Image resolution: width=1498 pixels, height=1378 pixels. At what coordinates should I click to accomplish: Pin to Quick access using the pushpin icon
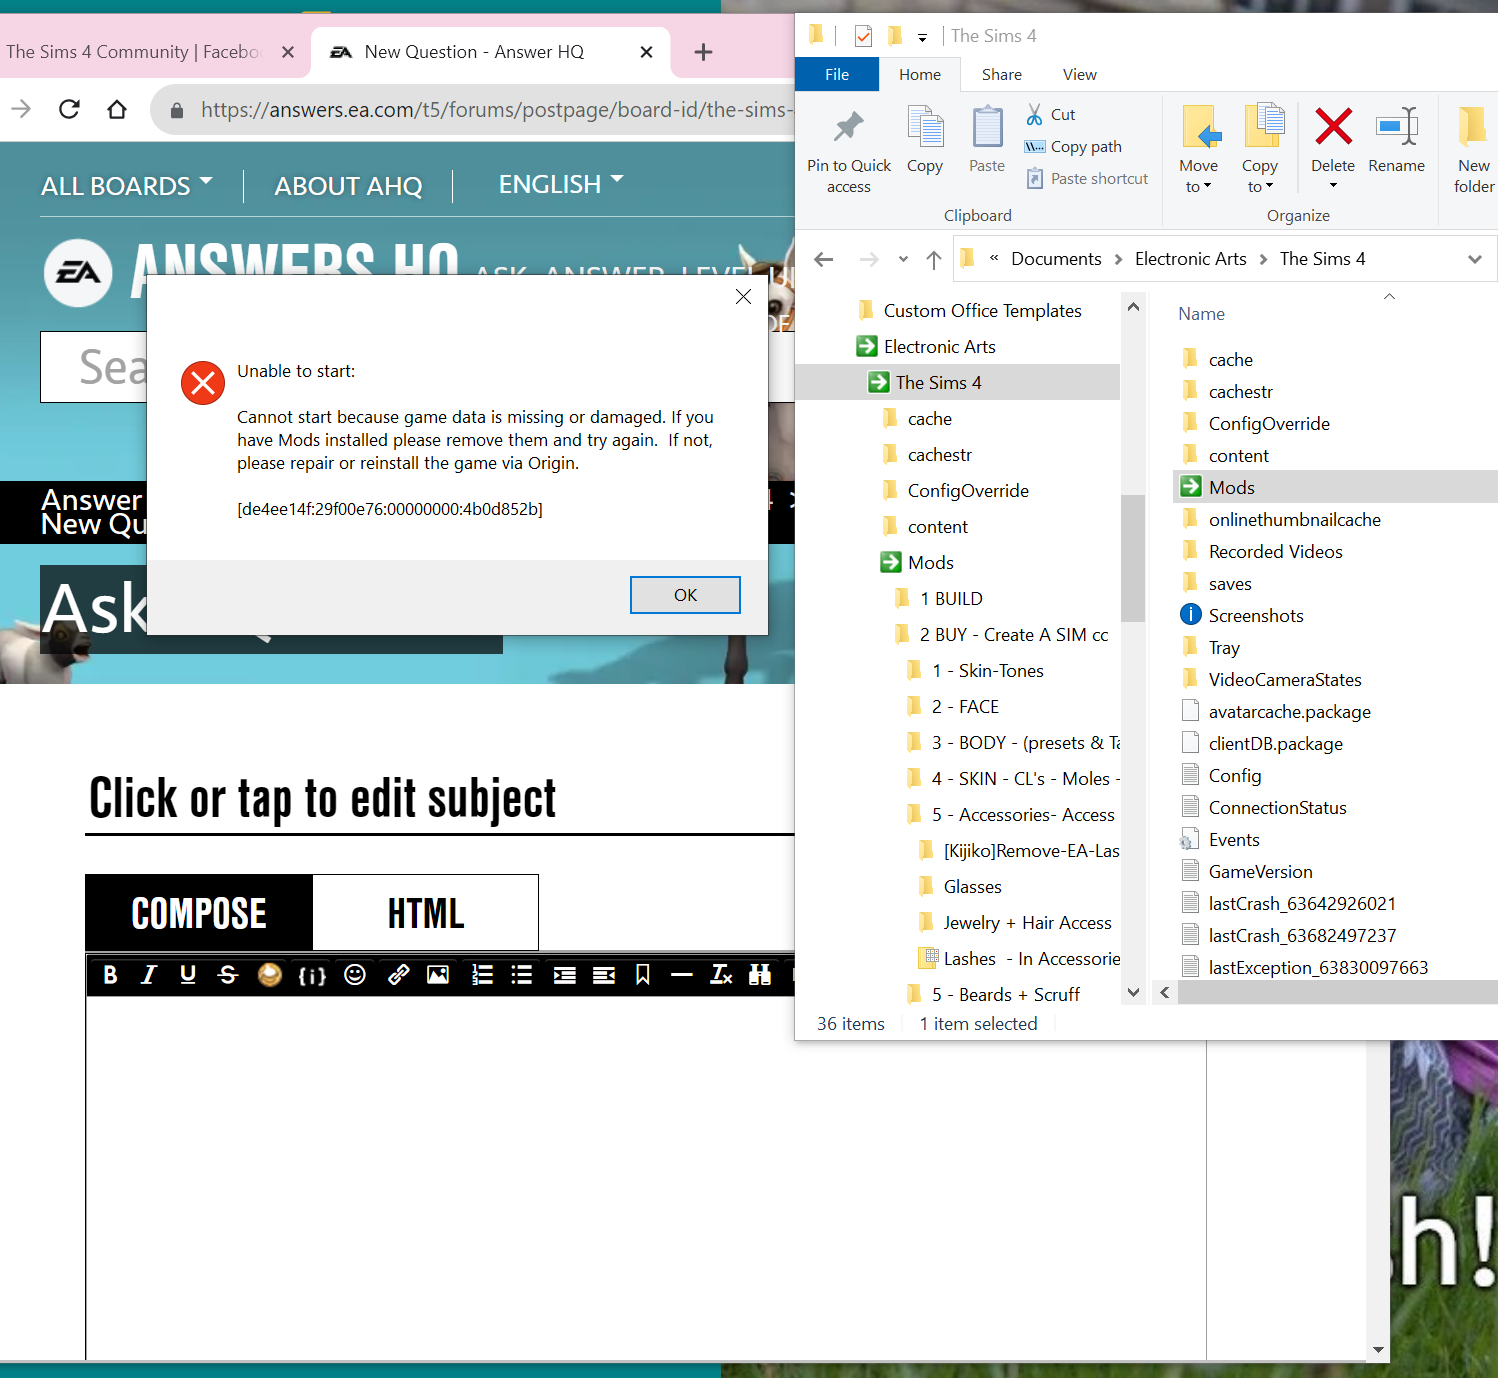(x=848, y=128)
